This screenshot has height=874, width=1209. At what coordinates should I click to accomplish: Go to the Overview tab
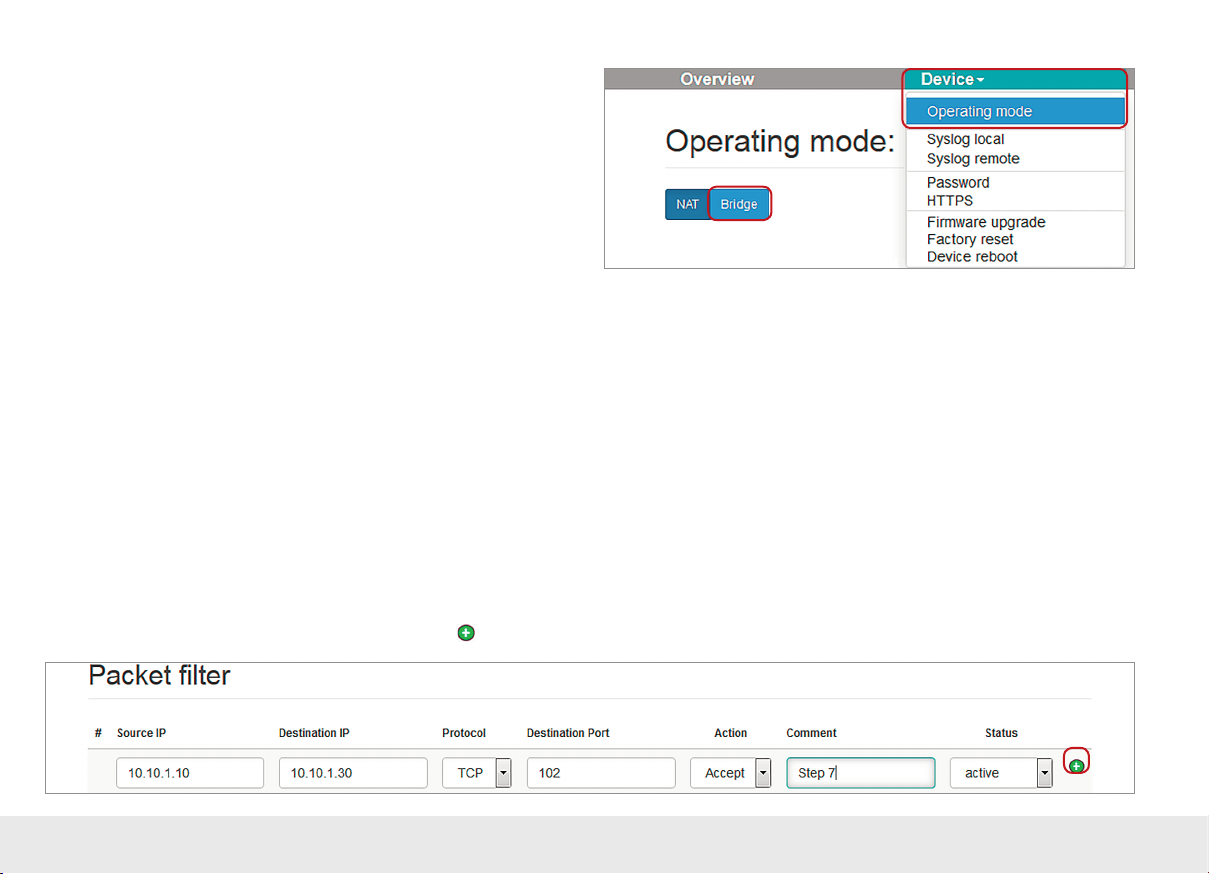(717, 80)
